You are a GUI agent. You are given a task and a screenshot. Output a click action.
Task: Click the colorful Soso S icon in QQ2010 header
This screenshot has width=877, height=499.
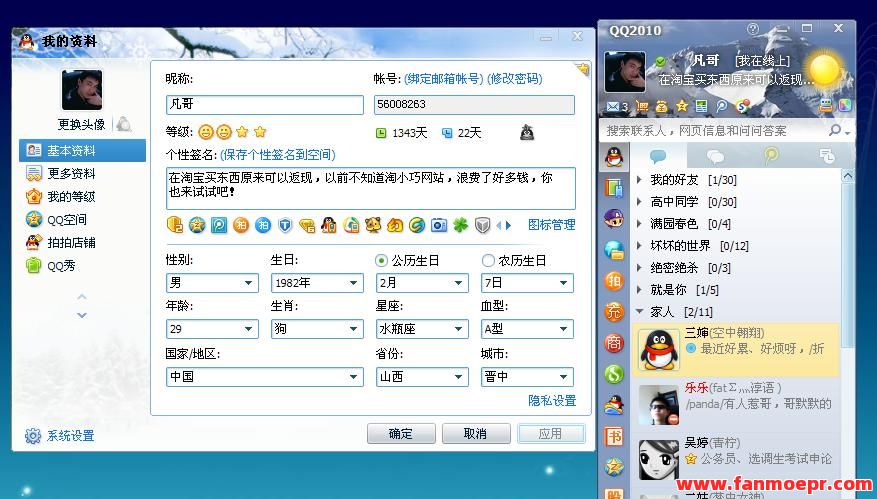pos(742,106)
